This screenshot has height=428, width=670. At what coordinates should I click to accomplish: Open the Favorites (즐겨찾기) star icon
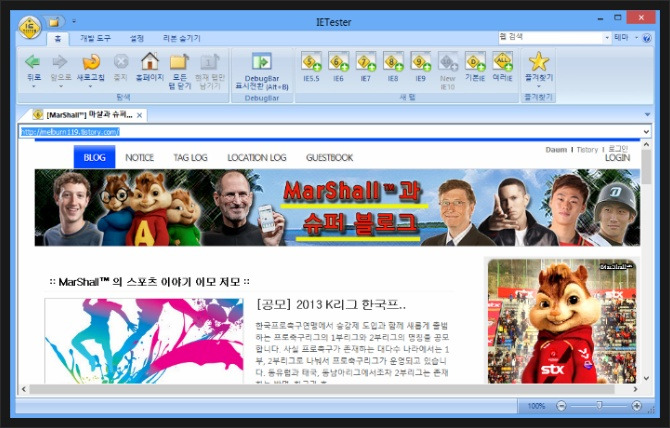(539, 62)
